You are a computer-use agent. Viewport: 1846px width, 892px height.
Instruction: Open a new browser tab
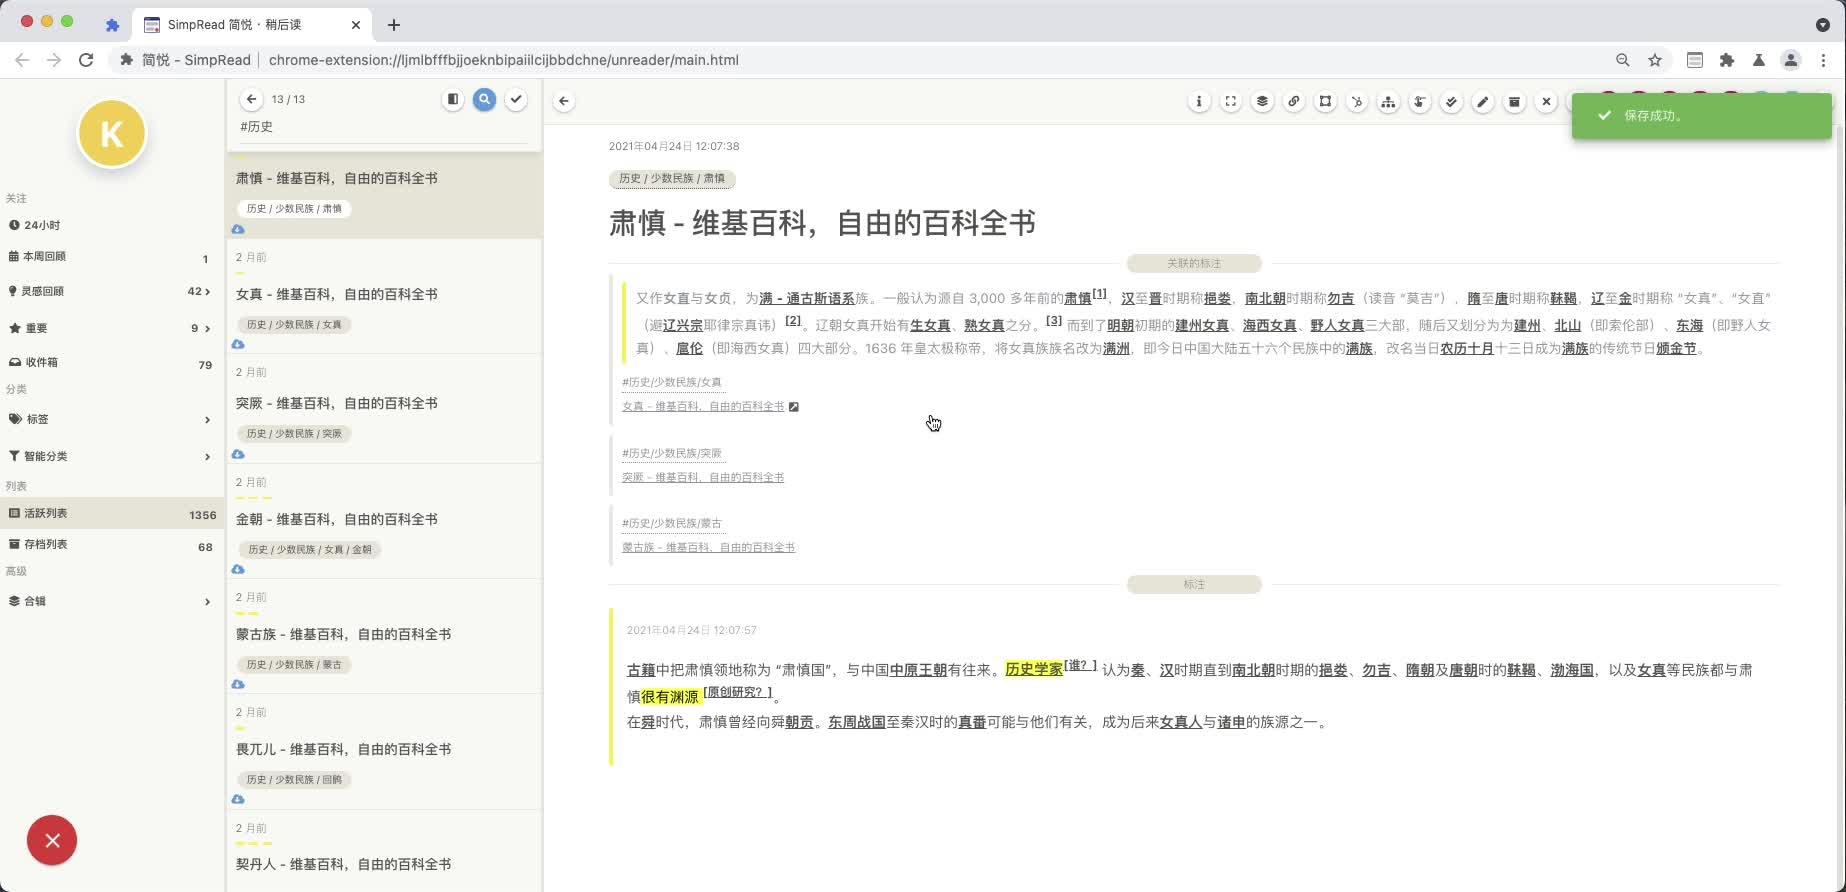394,25
